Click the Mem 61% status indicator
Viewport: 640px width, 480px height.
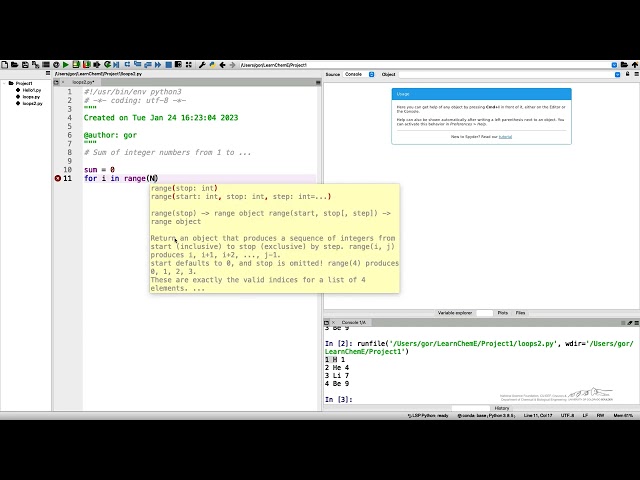[x=623, y=416]
